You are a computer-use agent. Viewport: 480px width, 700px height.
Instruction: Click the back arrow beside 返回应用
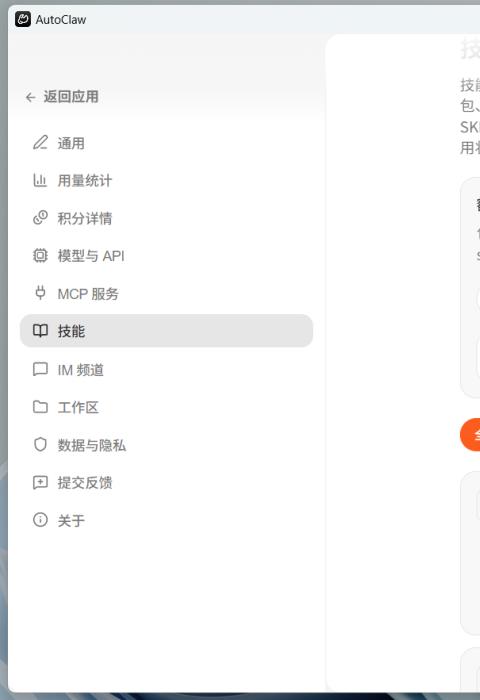tap(30, 97)
